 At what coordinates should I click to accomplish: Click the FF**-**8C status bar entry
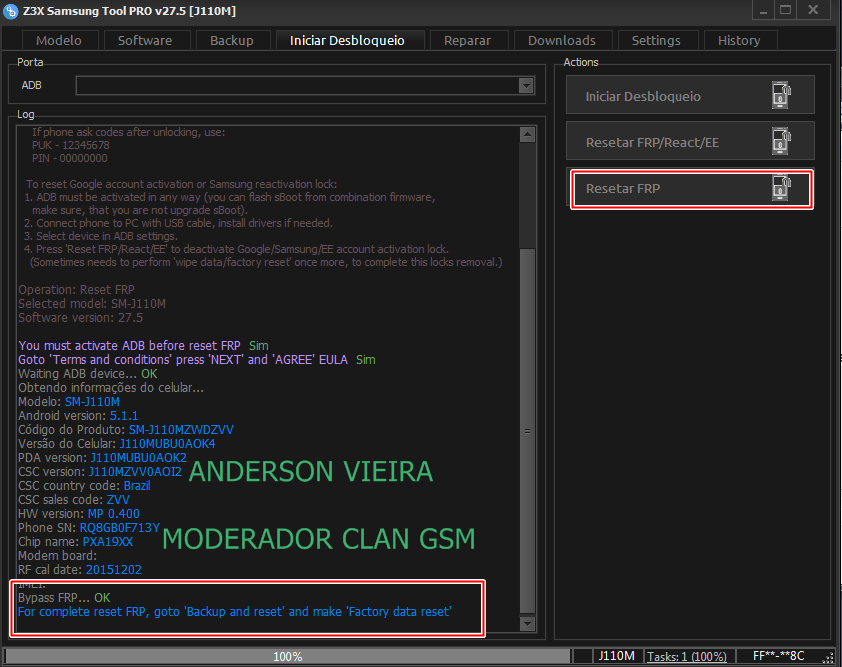(x=778, y=656)
